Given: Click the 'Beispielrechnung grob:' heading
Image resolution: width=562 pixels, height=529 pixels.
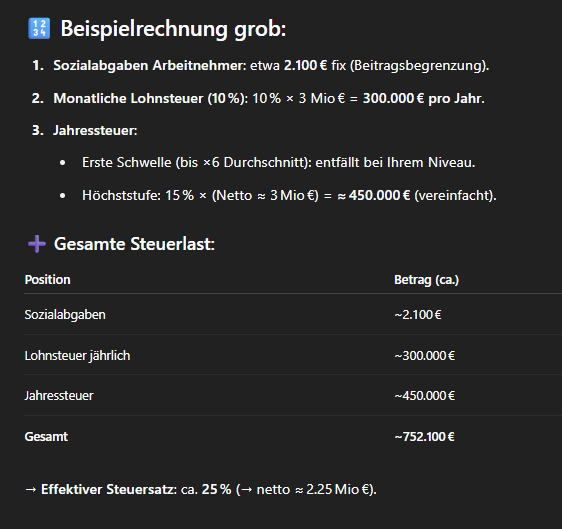Looking at the screenshot, I should click(x=173, y=29).
